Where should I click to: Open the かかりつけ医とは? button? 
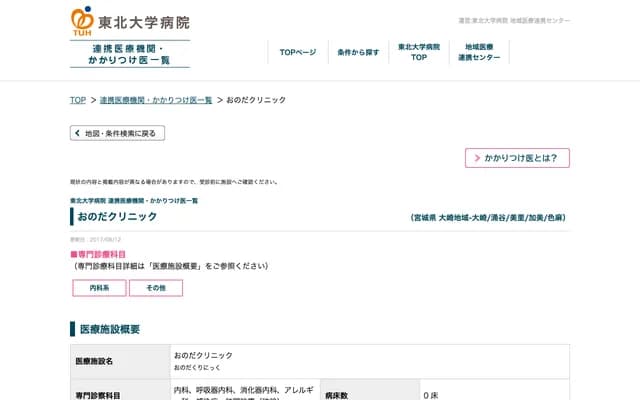(x=517, y=158)
